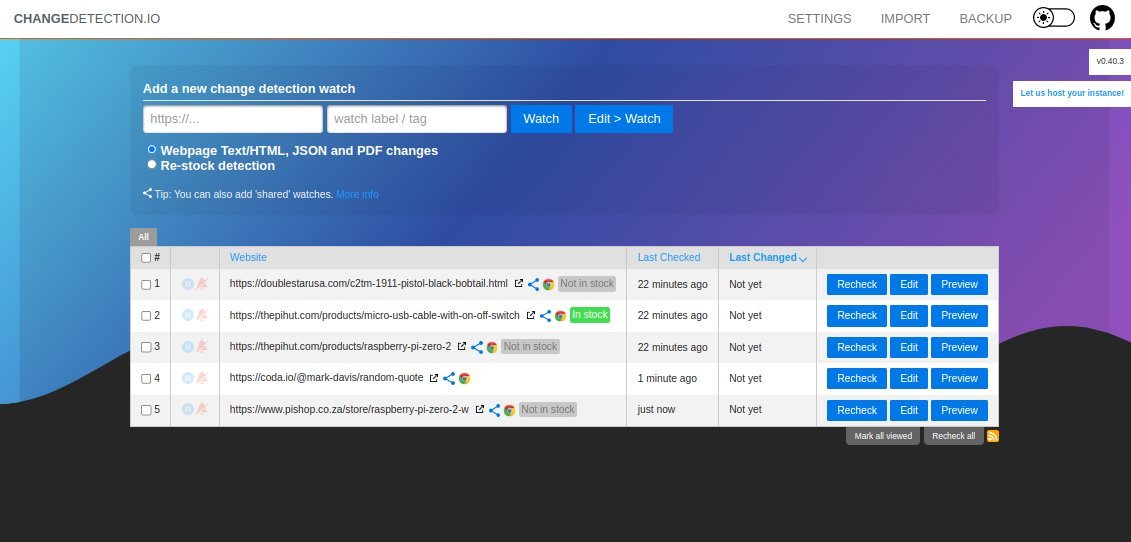Click Edit > Watch button
This screenshot has width=1131, height=542.
[624, 119]
